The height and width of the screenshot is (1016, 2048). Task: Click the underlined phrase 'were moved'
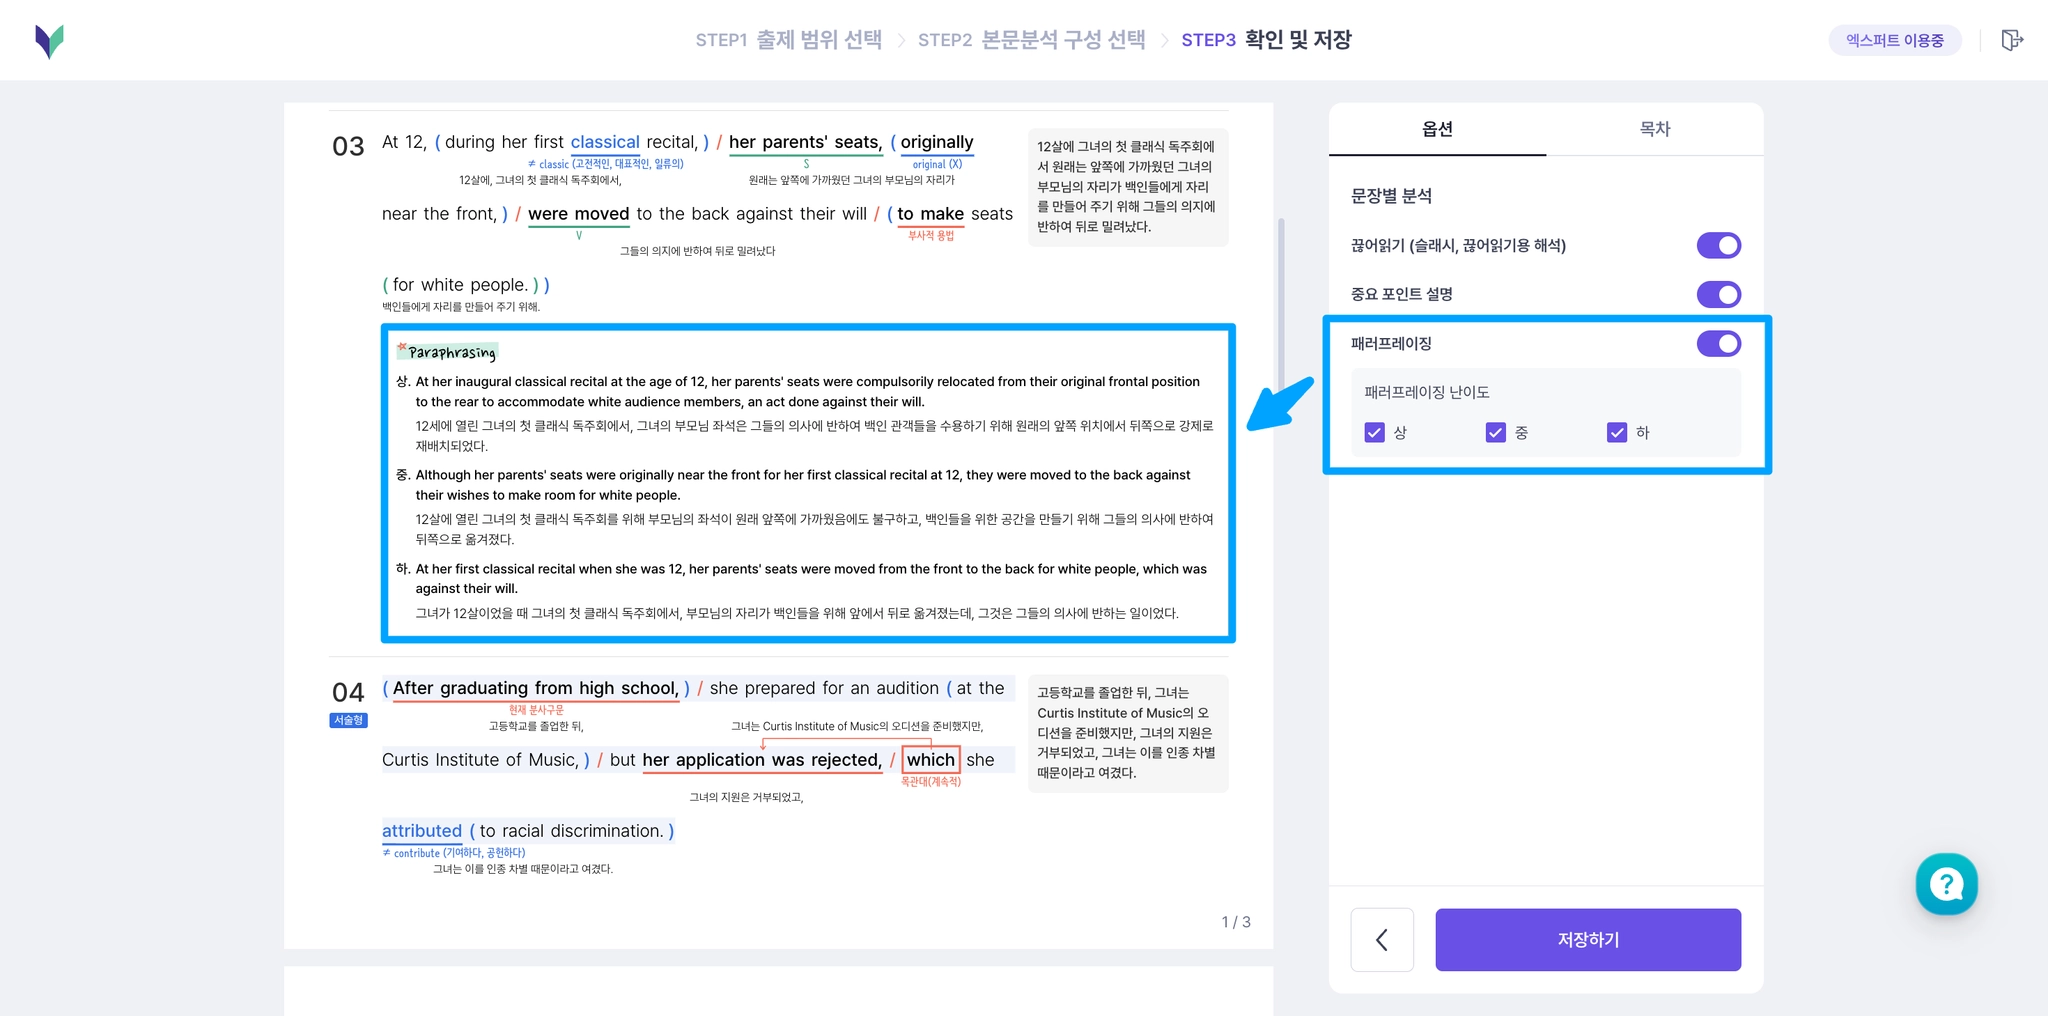[579, 214]
